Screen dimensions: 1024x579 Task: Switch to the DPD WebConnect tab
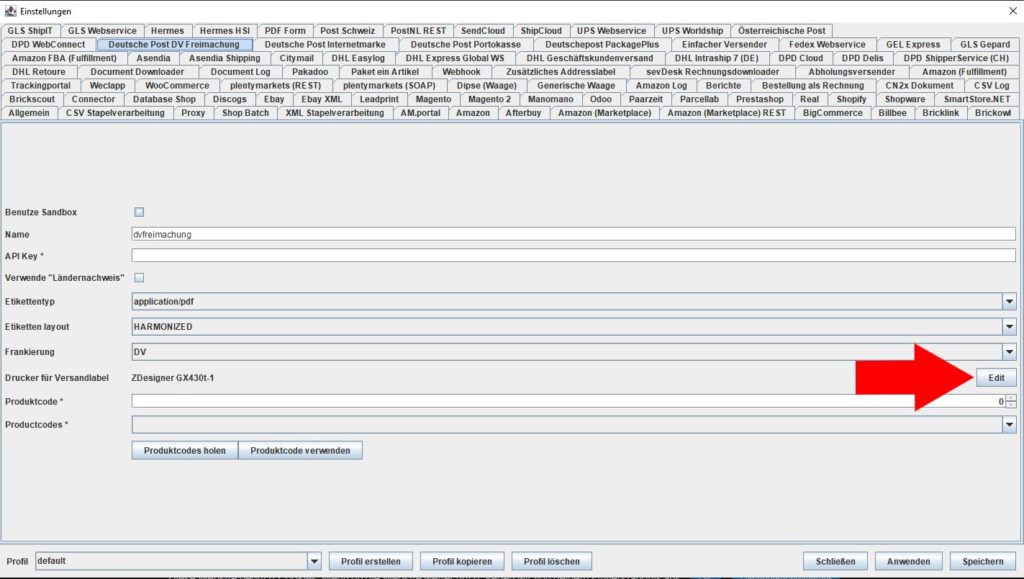coord(48,44)
